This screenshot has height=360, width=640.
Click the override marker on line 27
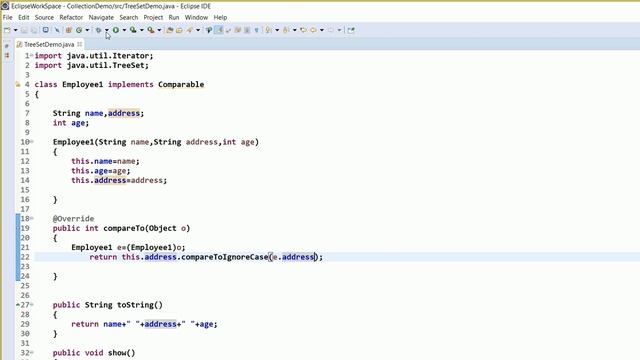(x=18, y=304)
